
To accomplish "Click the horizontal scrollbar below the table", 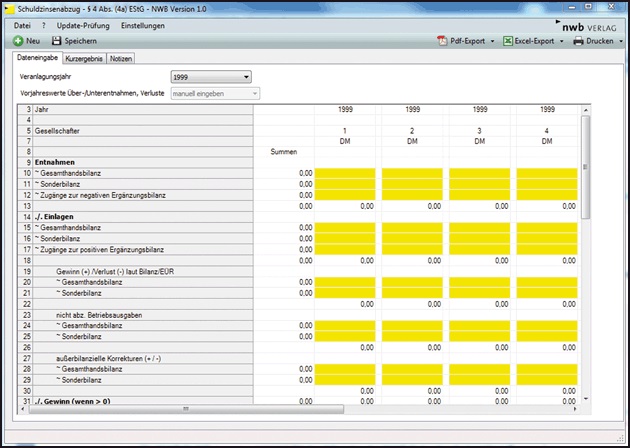I will tap(185, 409).
